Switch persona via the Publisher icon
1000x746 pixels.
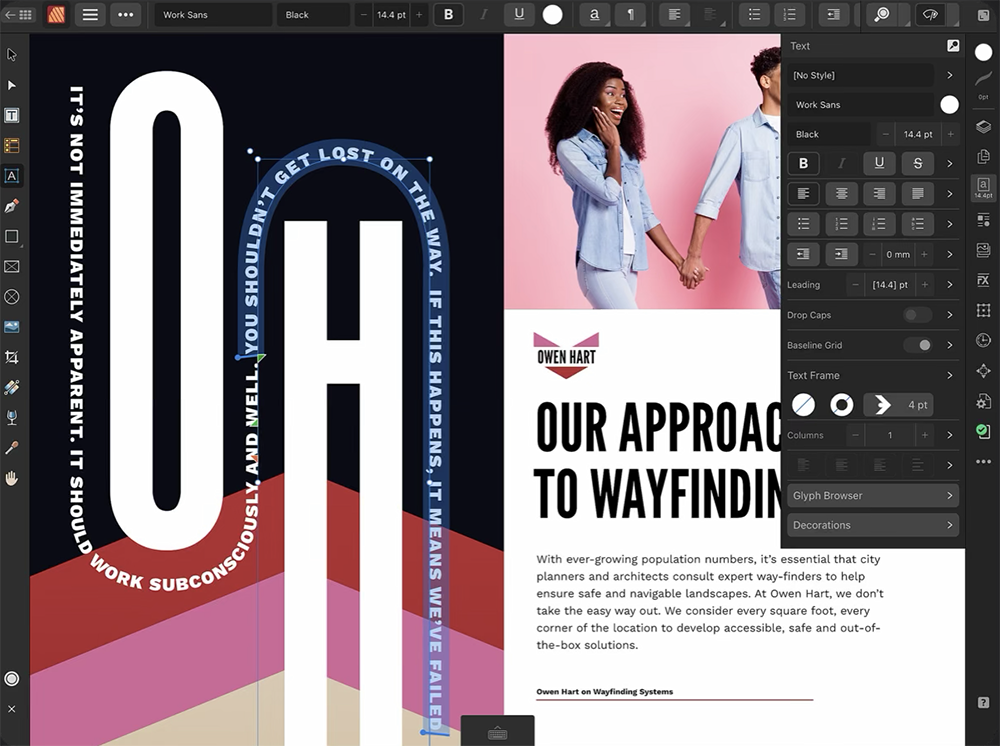pos(56,15)
